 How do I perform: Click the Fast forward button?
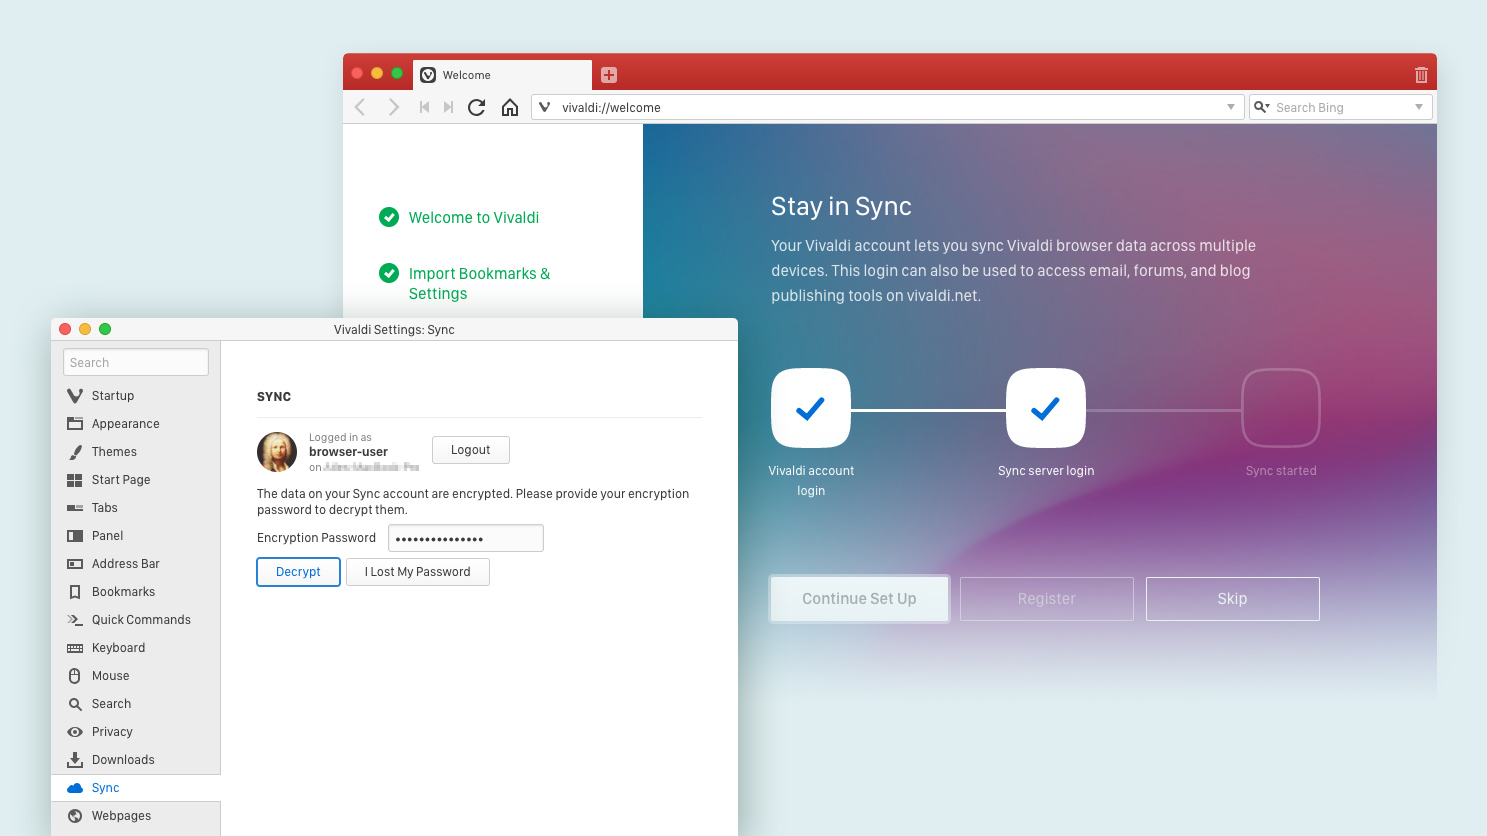coord(448,107)
